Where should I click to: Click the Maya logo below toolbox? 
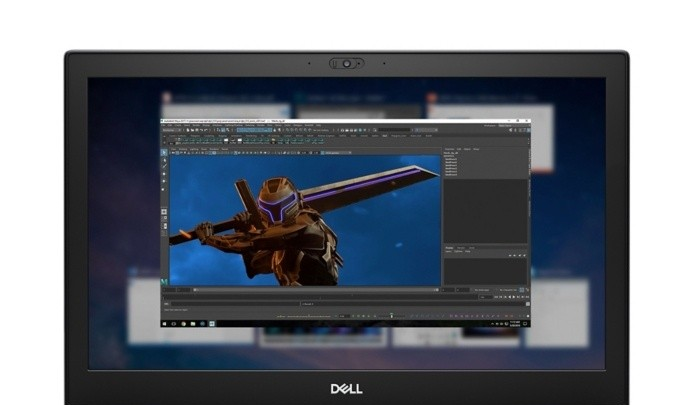(164, 282)
